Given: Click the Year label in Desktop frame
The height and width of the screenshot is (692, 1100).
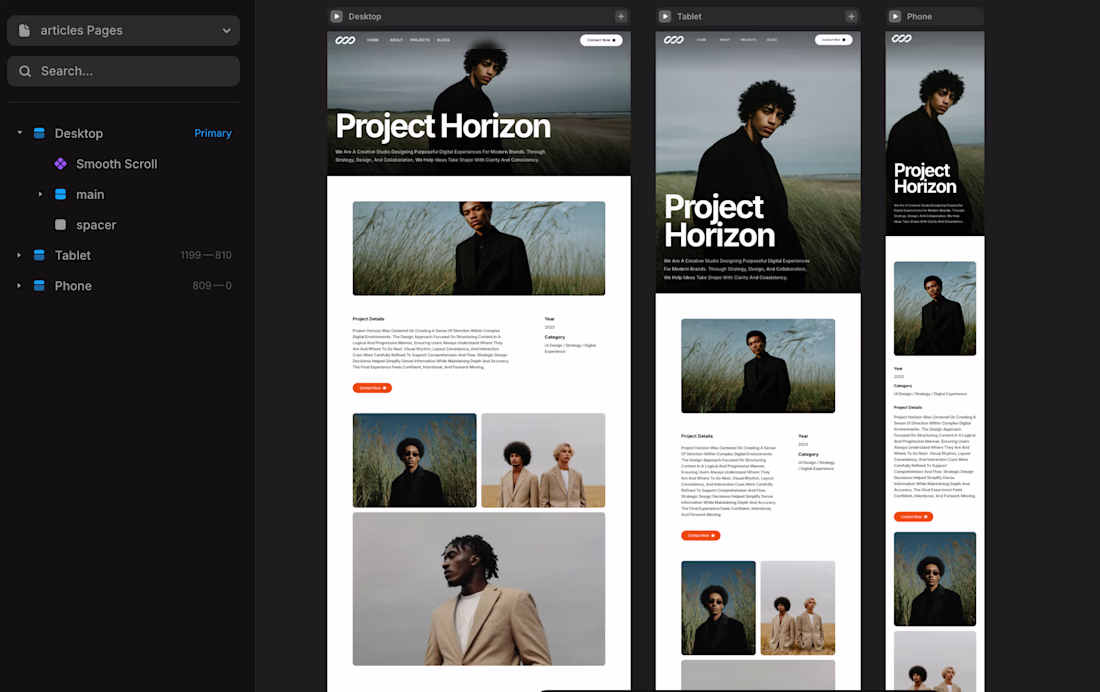Looking at the screenshot, I should point(549,319).
